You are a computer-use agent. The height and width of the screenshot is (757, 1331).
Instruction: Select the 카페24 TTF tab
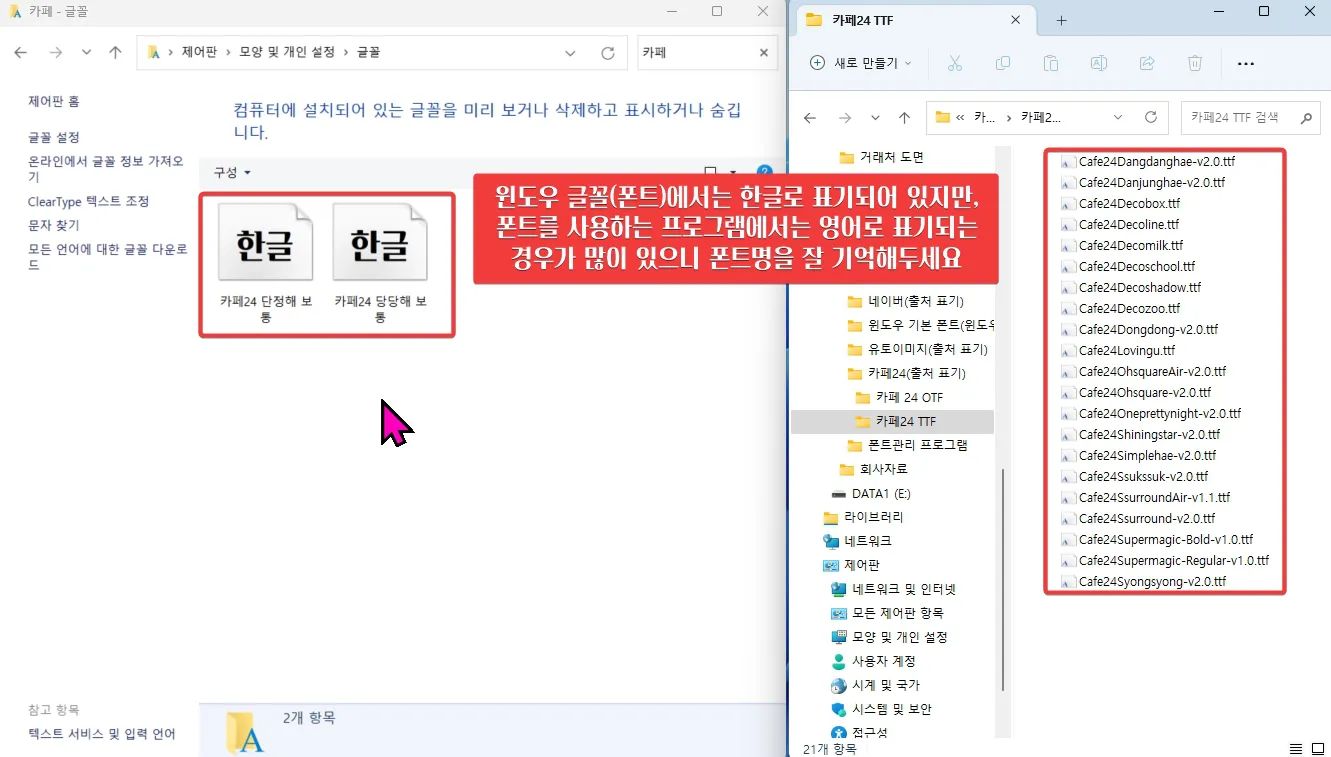(x=914, y=20)
